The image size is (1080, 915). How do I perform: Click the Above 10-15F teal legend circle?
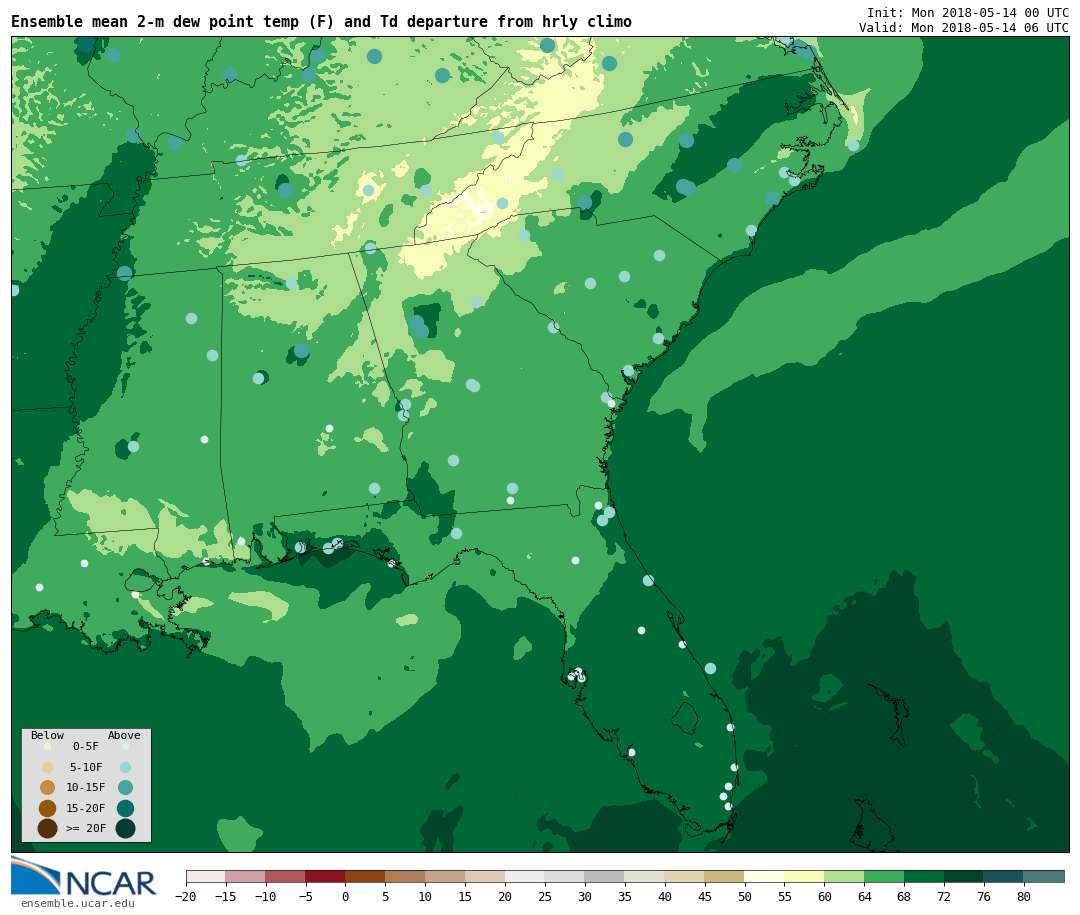pyautogui.click(x=125, y=787)
